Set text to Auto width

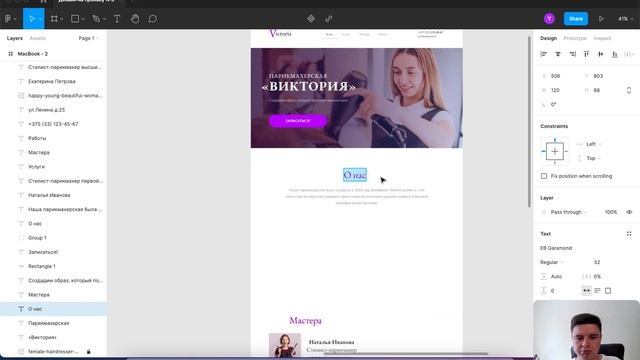587,291
